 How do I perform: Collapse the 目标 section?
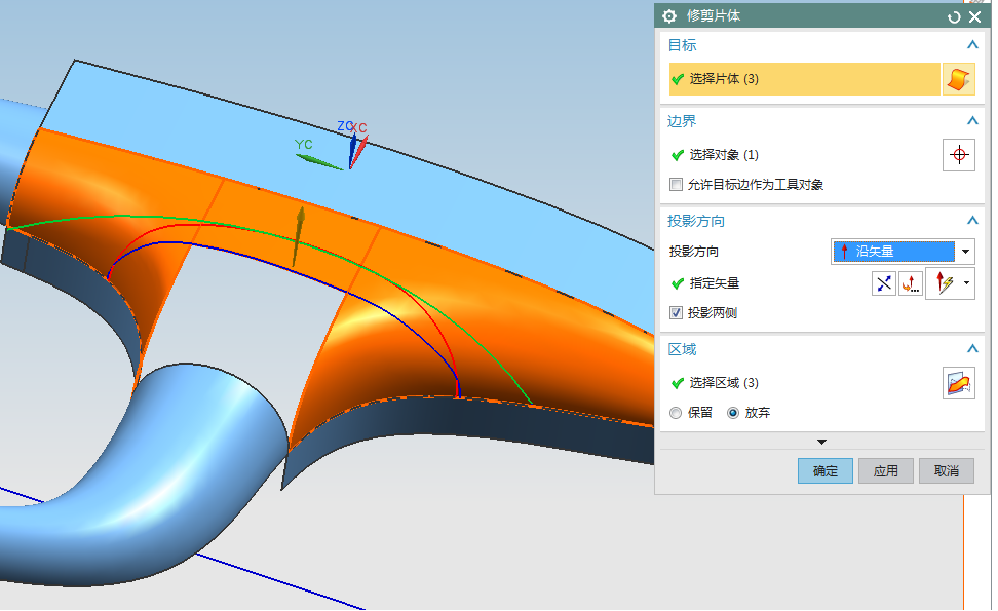(x=971, y=45)
